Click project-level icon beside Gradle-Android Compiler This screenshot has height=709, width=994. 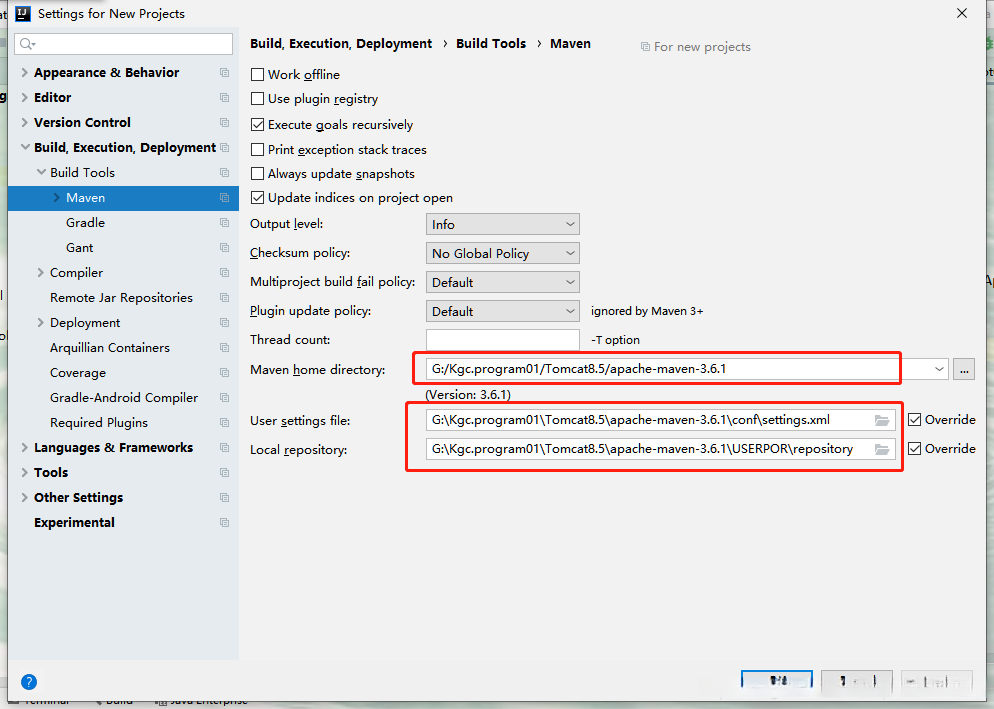point(224,398)
